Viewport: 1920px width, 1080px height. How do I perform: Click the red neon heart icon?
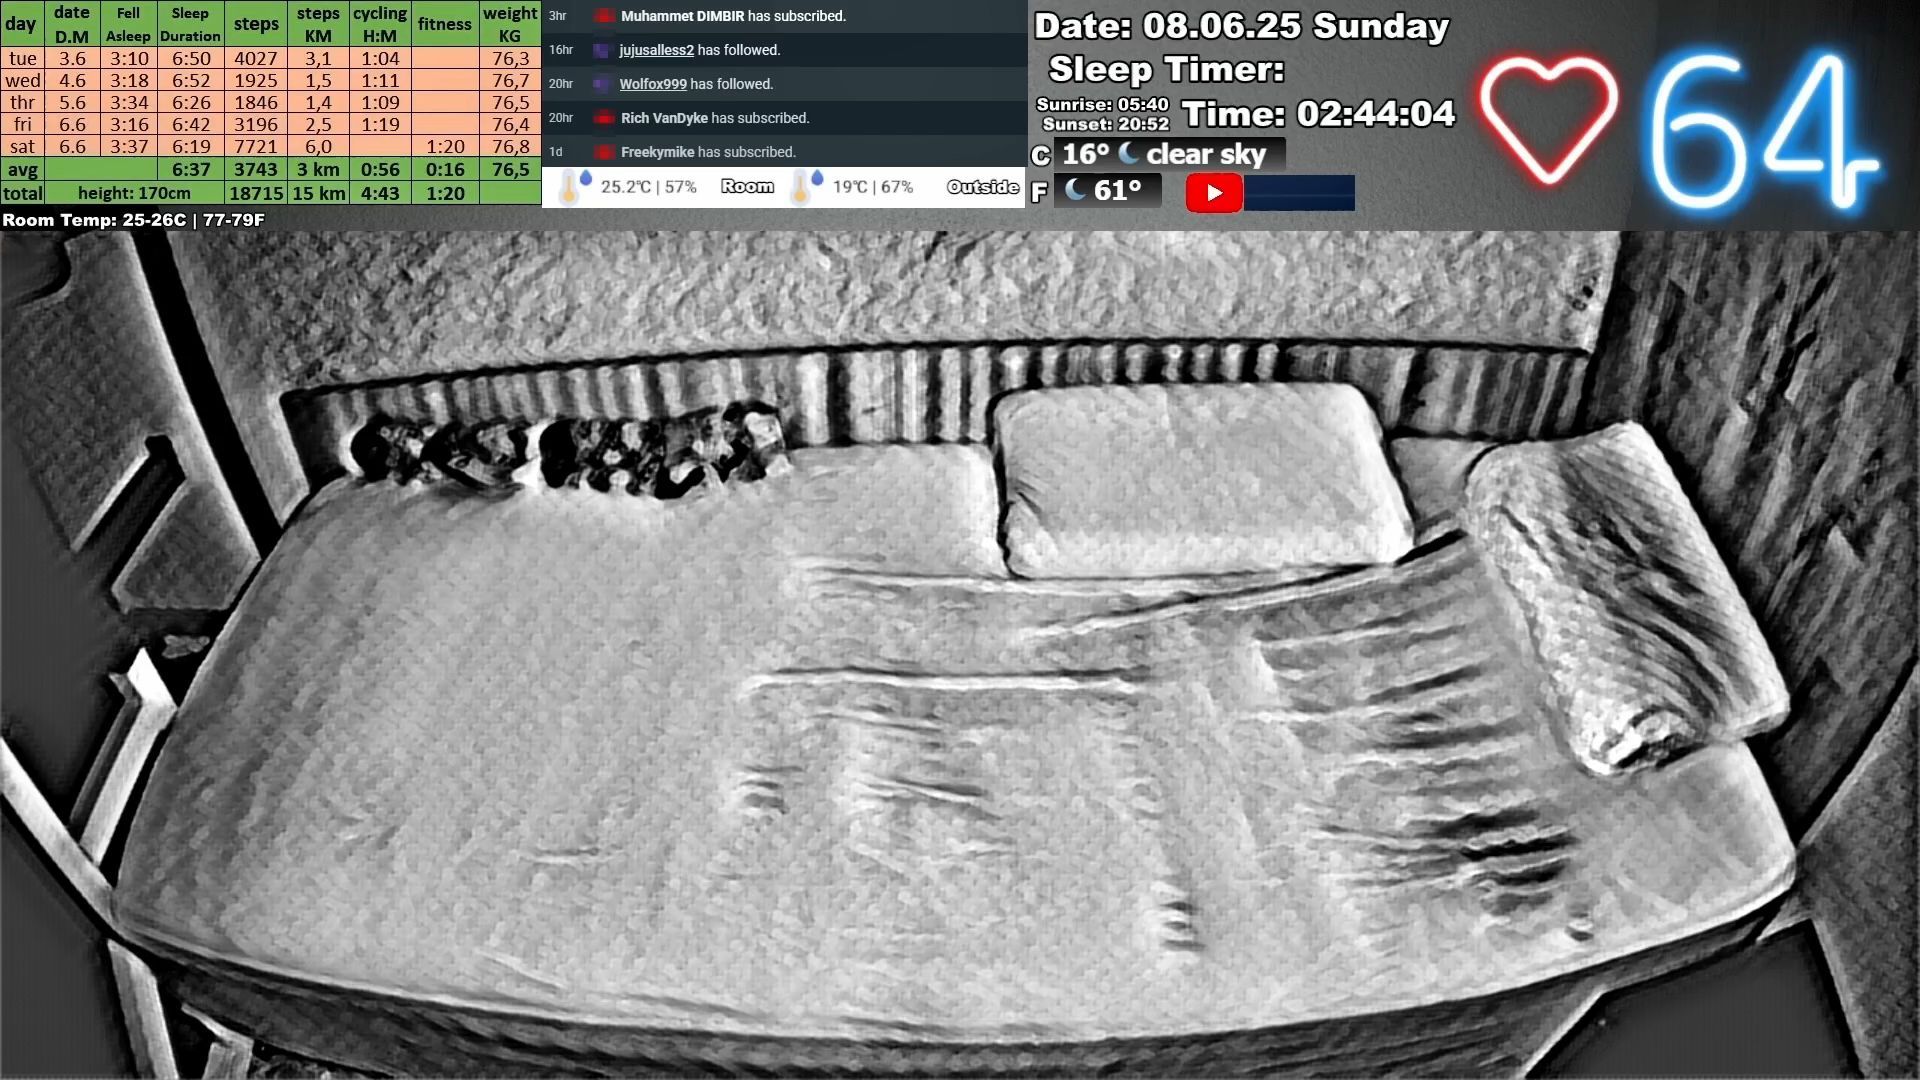click(x=1548, y=120)
